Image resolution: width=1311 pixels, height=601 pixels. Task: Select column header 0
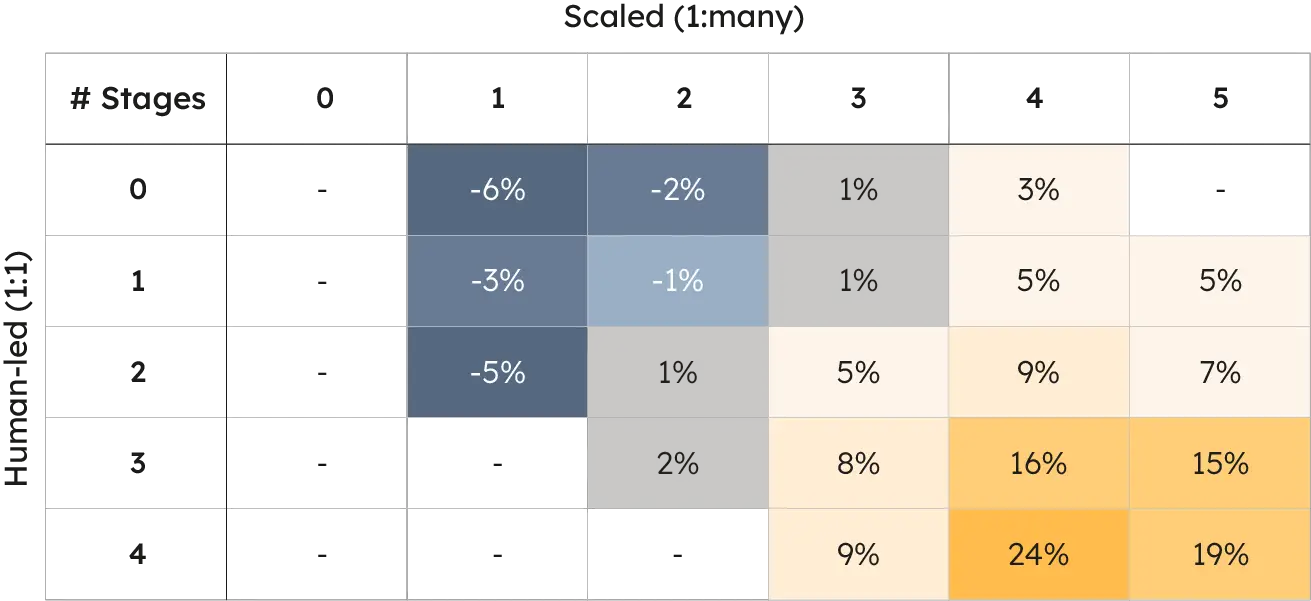pos(317,99)
